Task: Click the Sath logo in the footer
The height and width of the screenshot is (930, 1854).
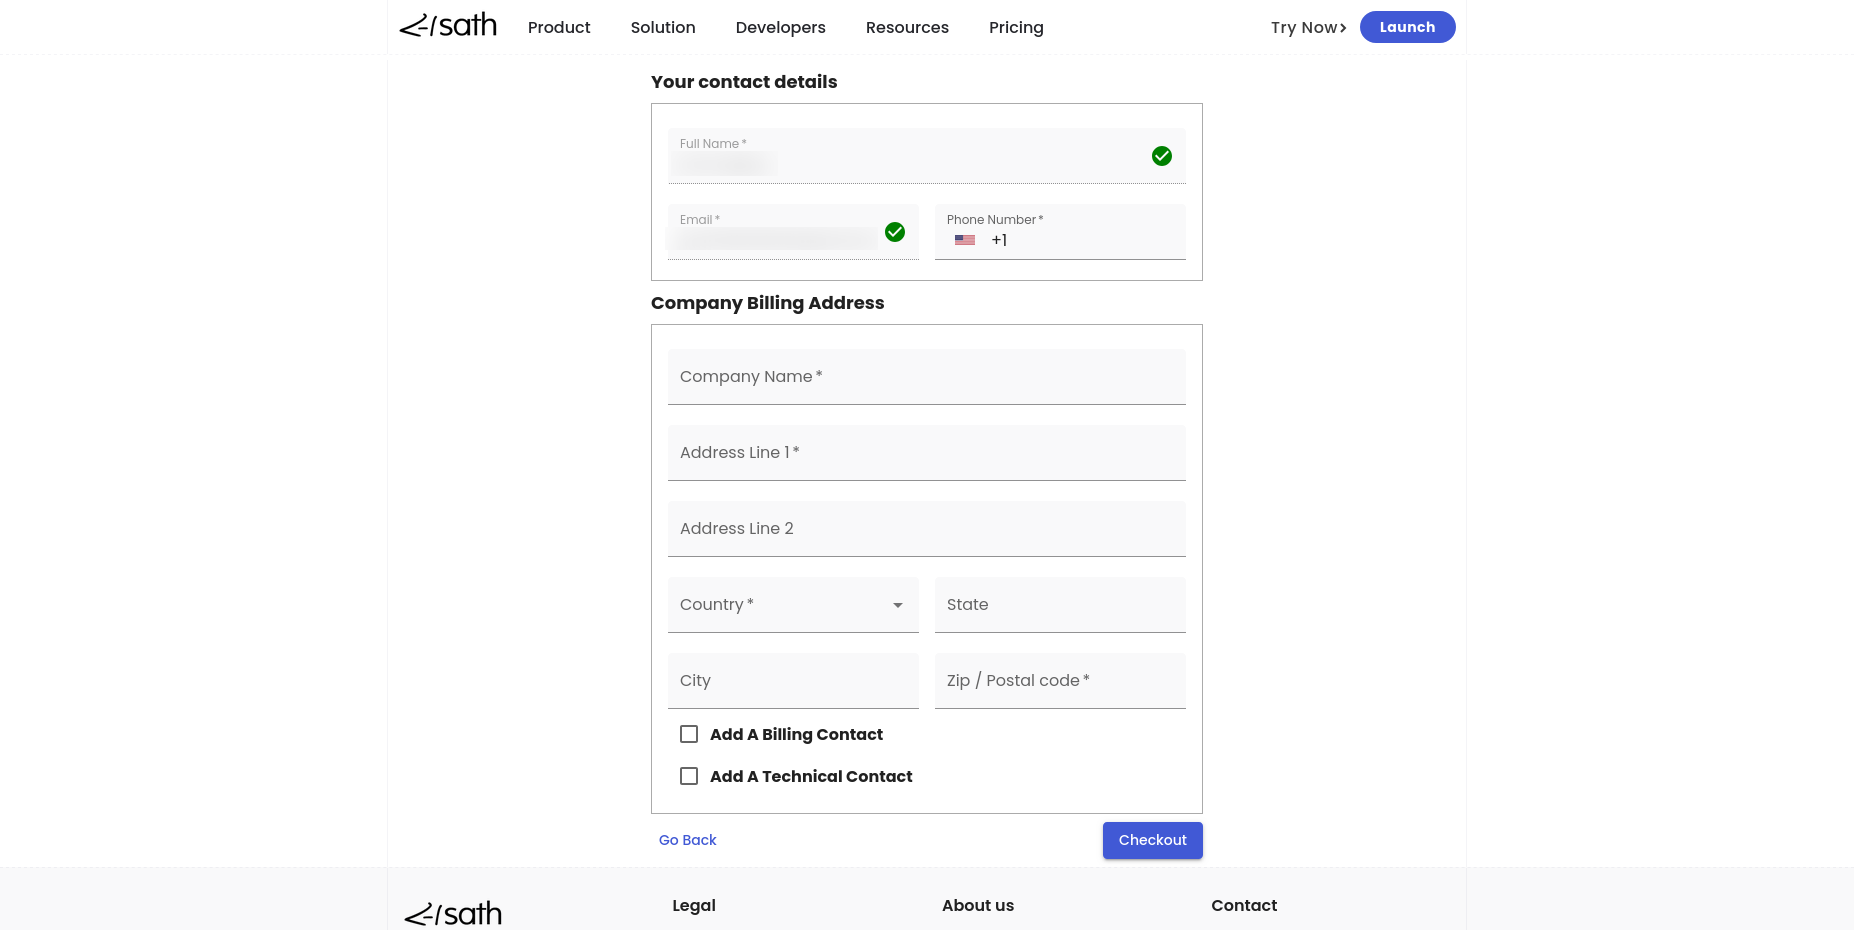Action: click(x=453, y=913)
